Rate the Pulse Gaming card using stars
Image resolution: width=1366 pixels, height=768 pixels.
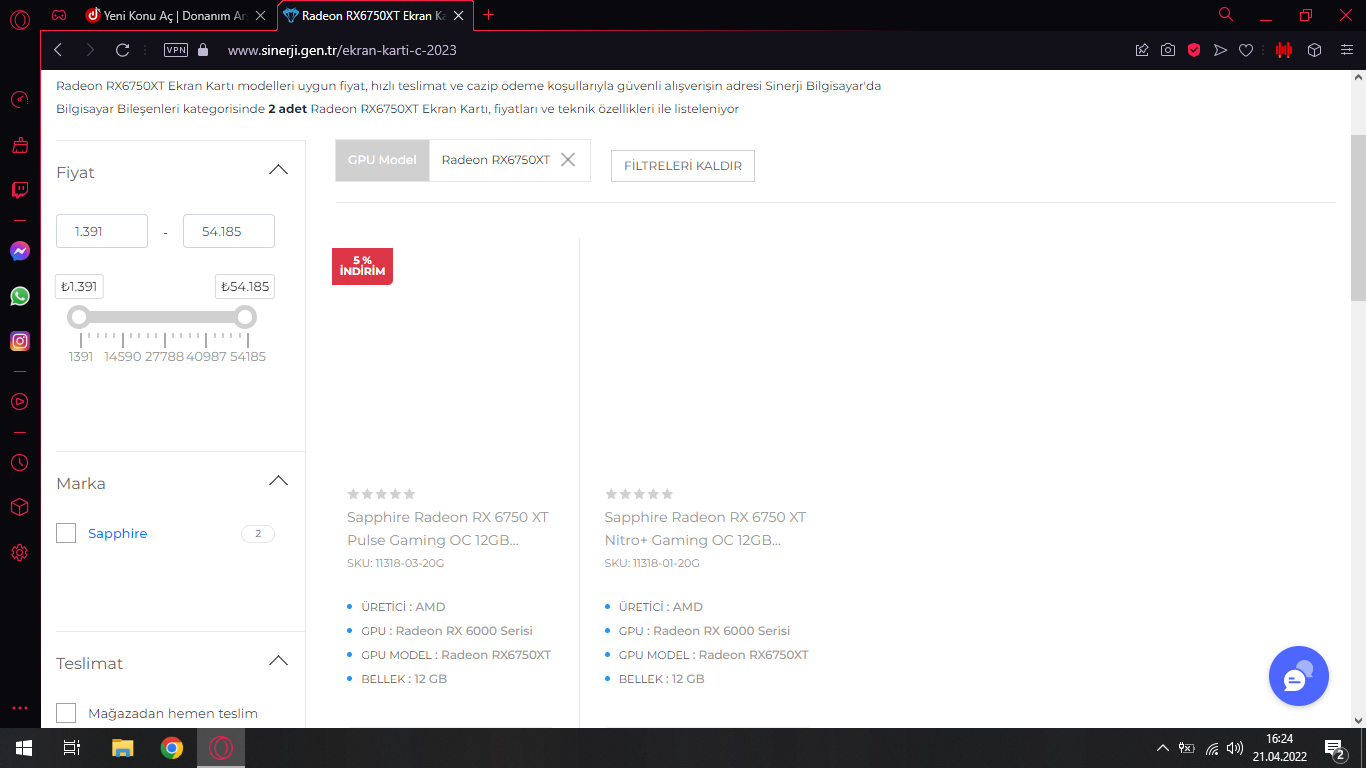(381, 494)
